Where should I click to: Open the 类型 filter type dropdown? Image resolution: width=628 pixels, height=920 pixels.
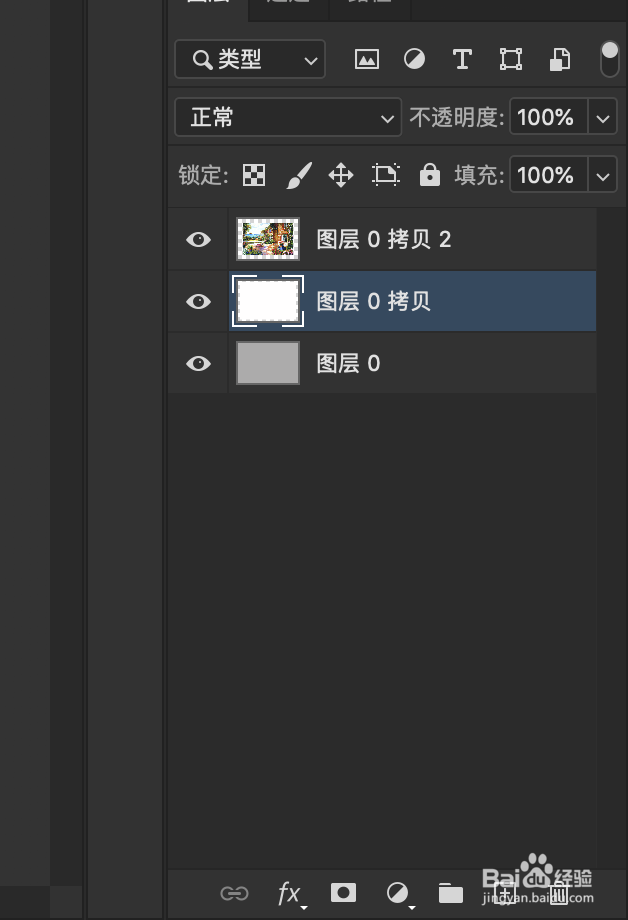[250, 59]
